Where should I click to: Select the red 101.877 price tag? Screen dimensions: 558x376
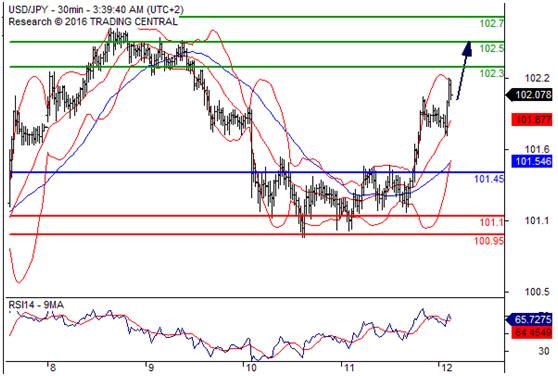click(532, 120)
